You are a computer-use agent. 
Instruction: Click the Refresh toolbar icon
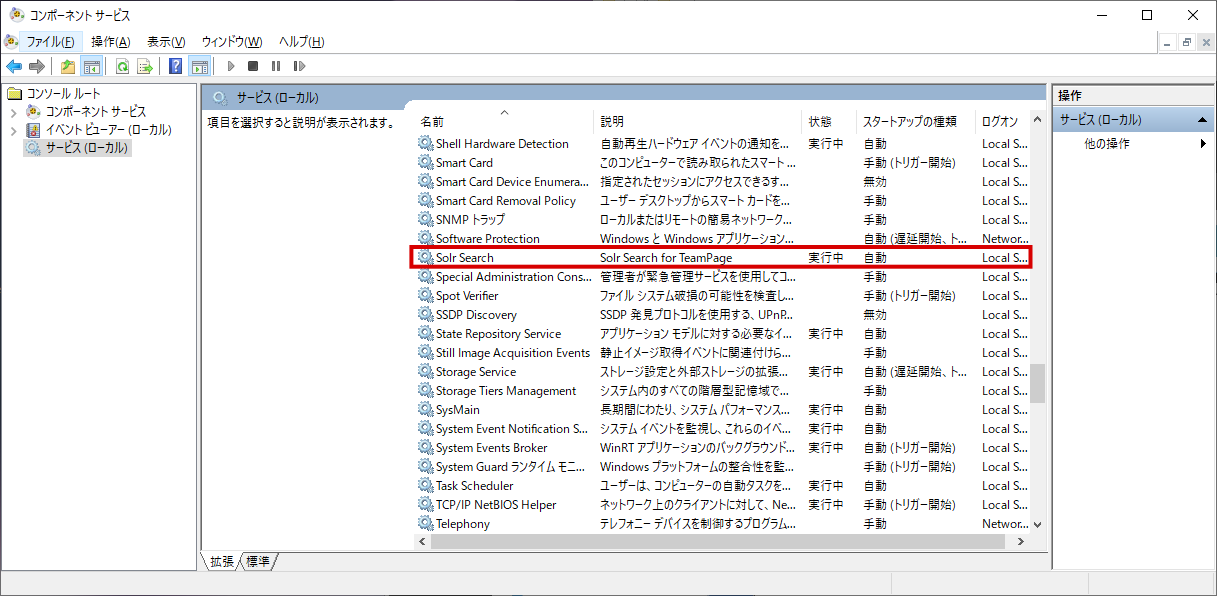click(122, 67)
